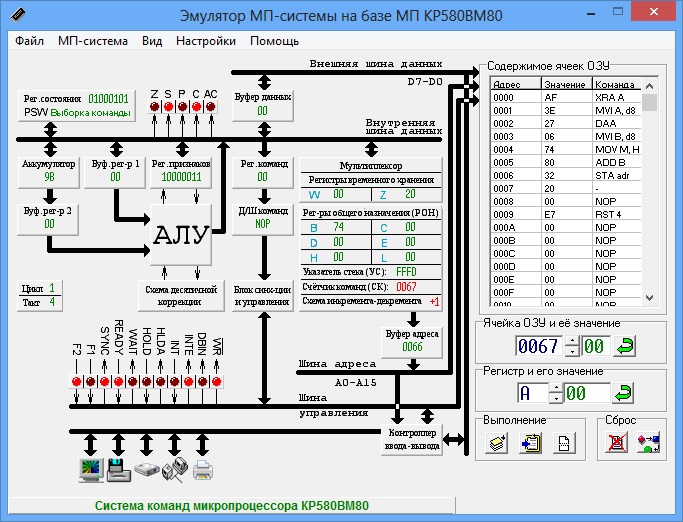Click the torn-page execution icon
The image size is (683, 522).
(564, 443)
